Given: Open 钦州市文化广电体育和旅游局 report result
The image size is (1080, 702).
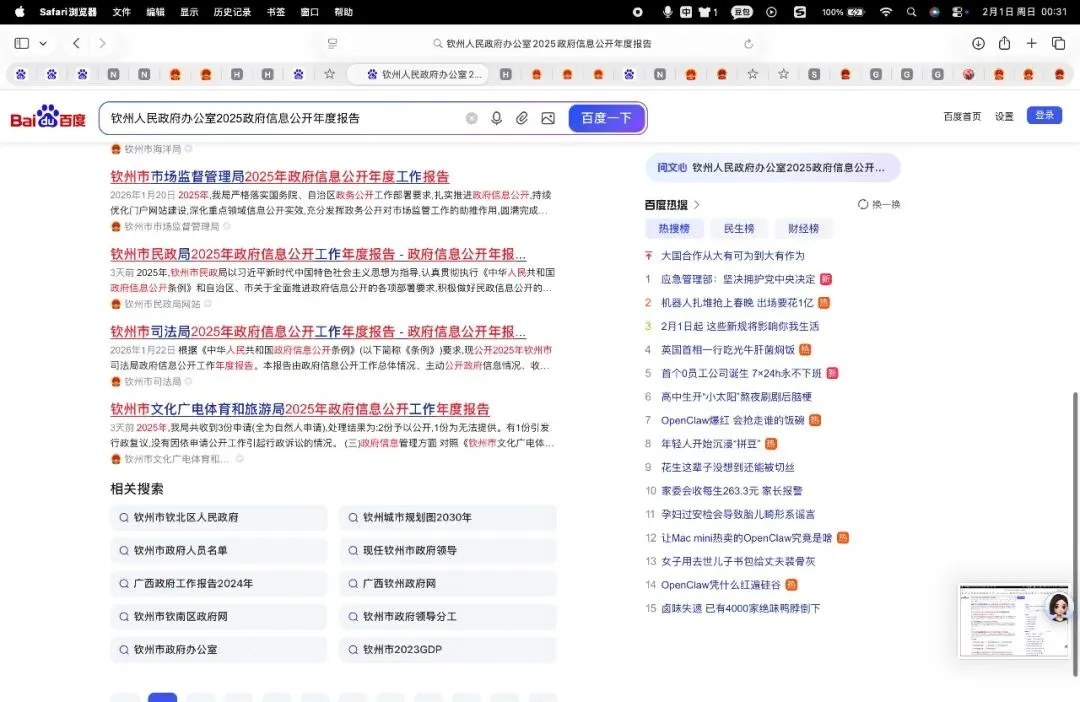Looking at the screenshot, I should coord(300,409).
